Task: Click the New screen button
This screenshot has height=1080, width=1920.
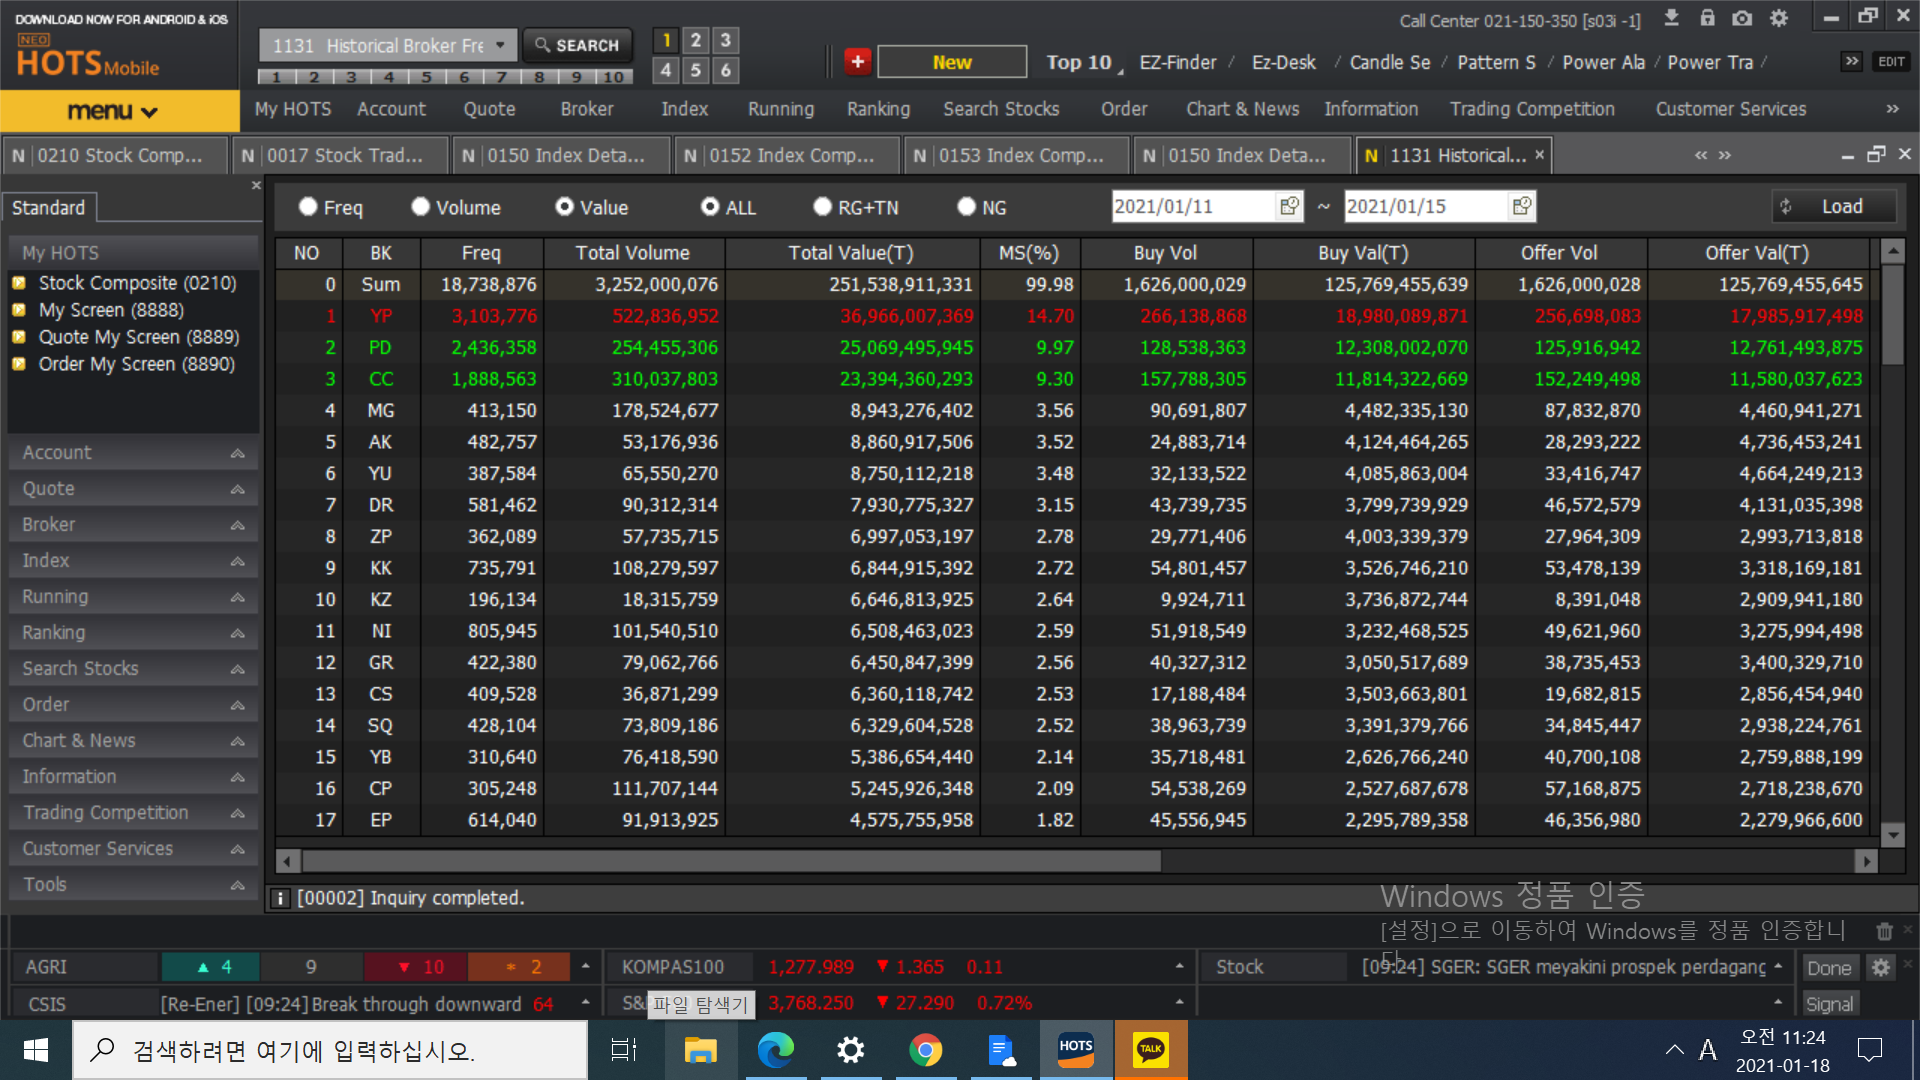Action: pyautogui.click(x=951, y=62)
